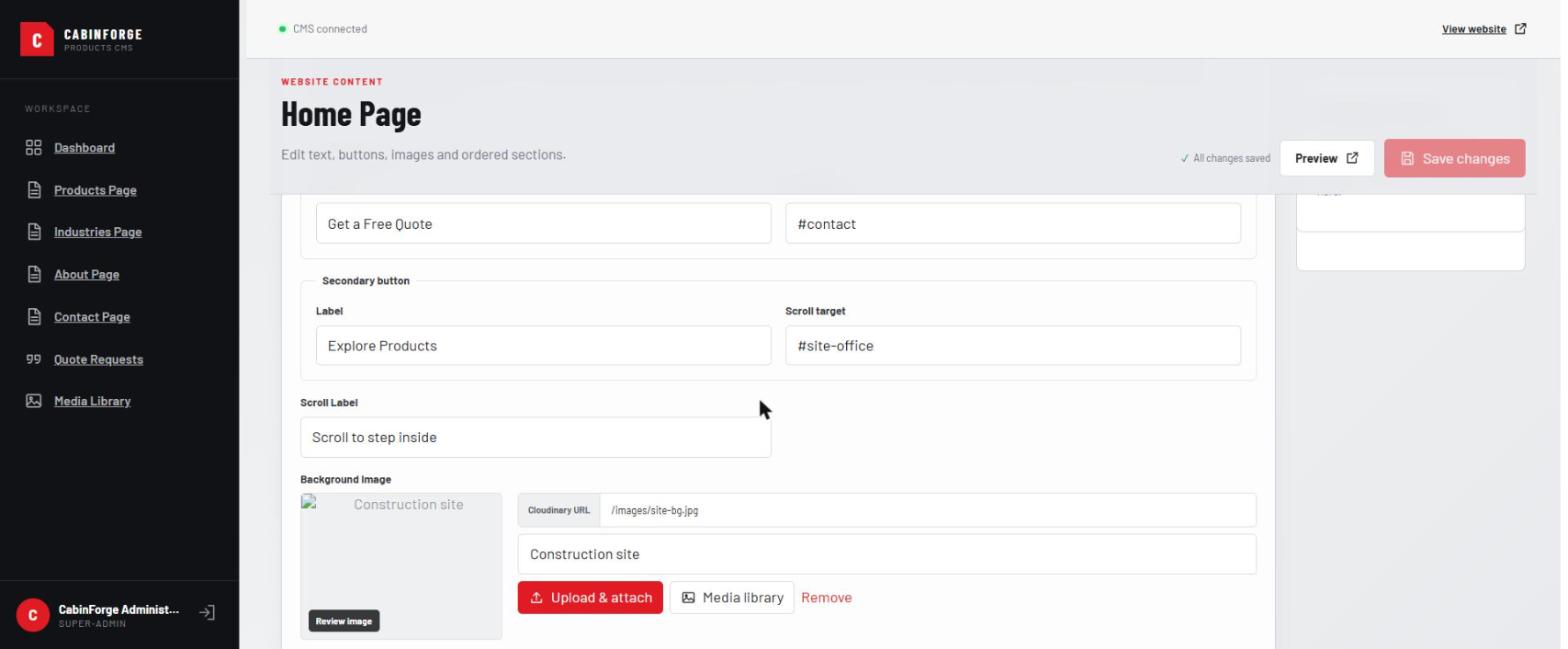Click the external link icon beside View website
The width and height of the screenshot is (1568, 649).
click(1520, 29)
